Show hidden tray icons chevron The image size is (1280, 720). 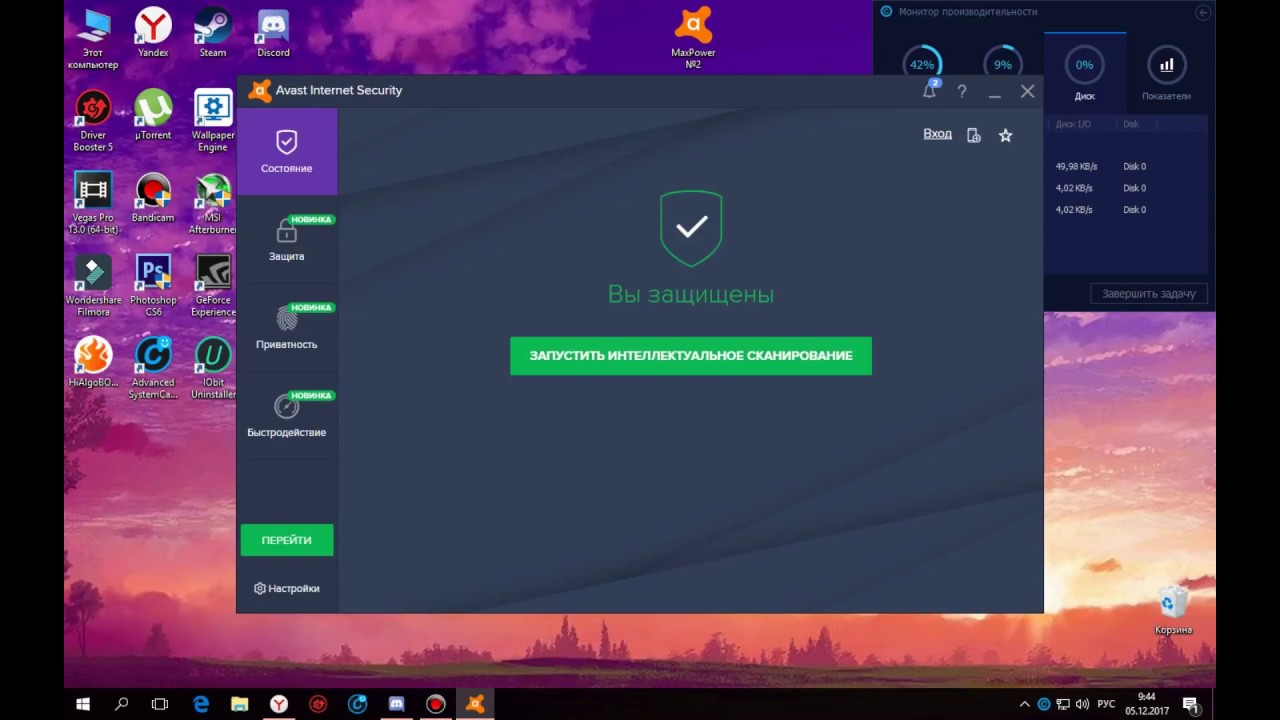click(1025, 704)
